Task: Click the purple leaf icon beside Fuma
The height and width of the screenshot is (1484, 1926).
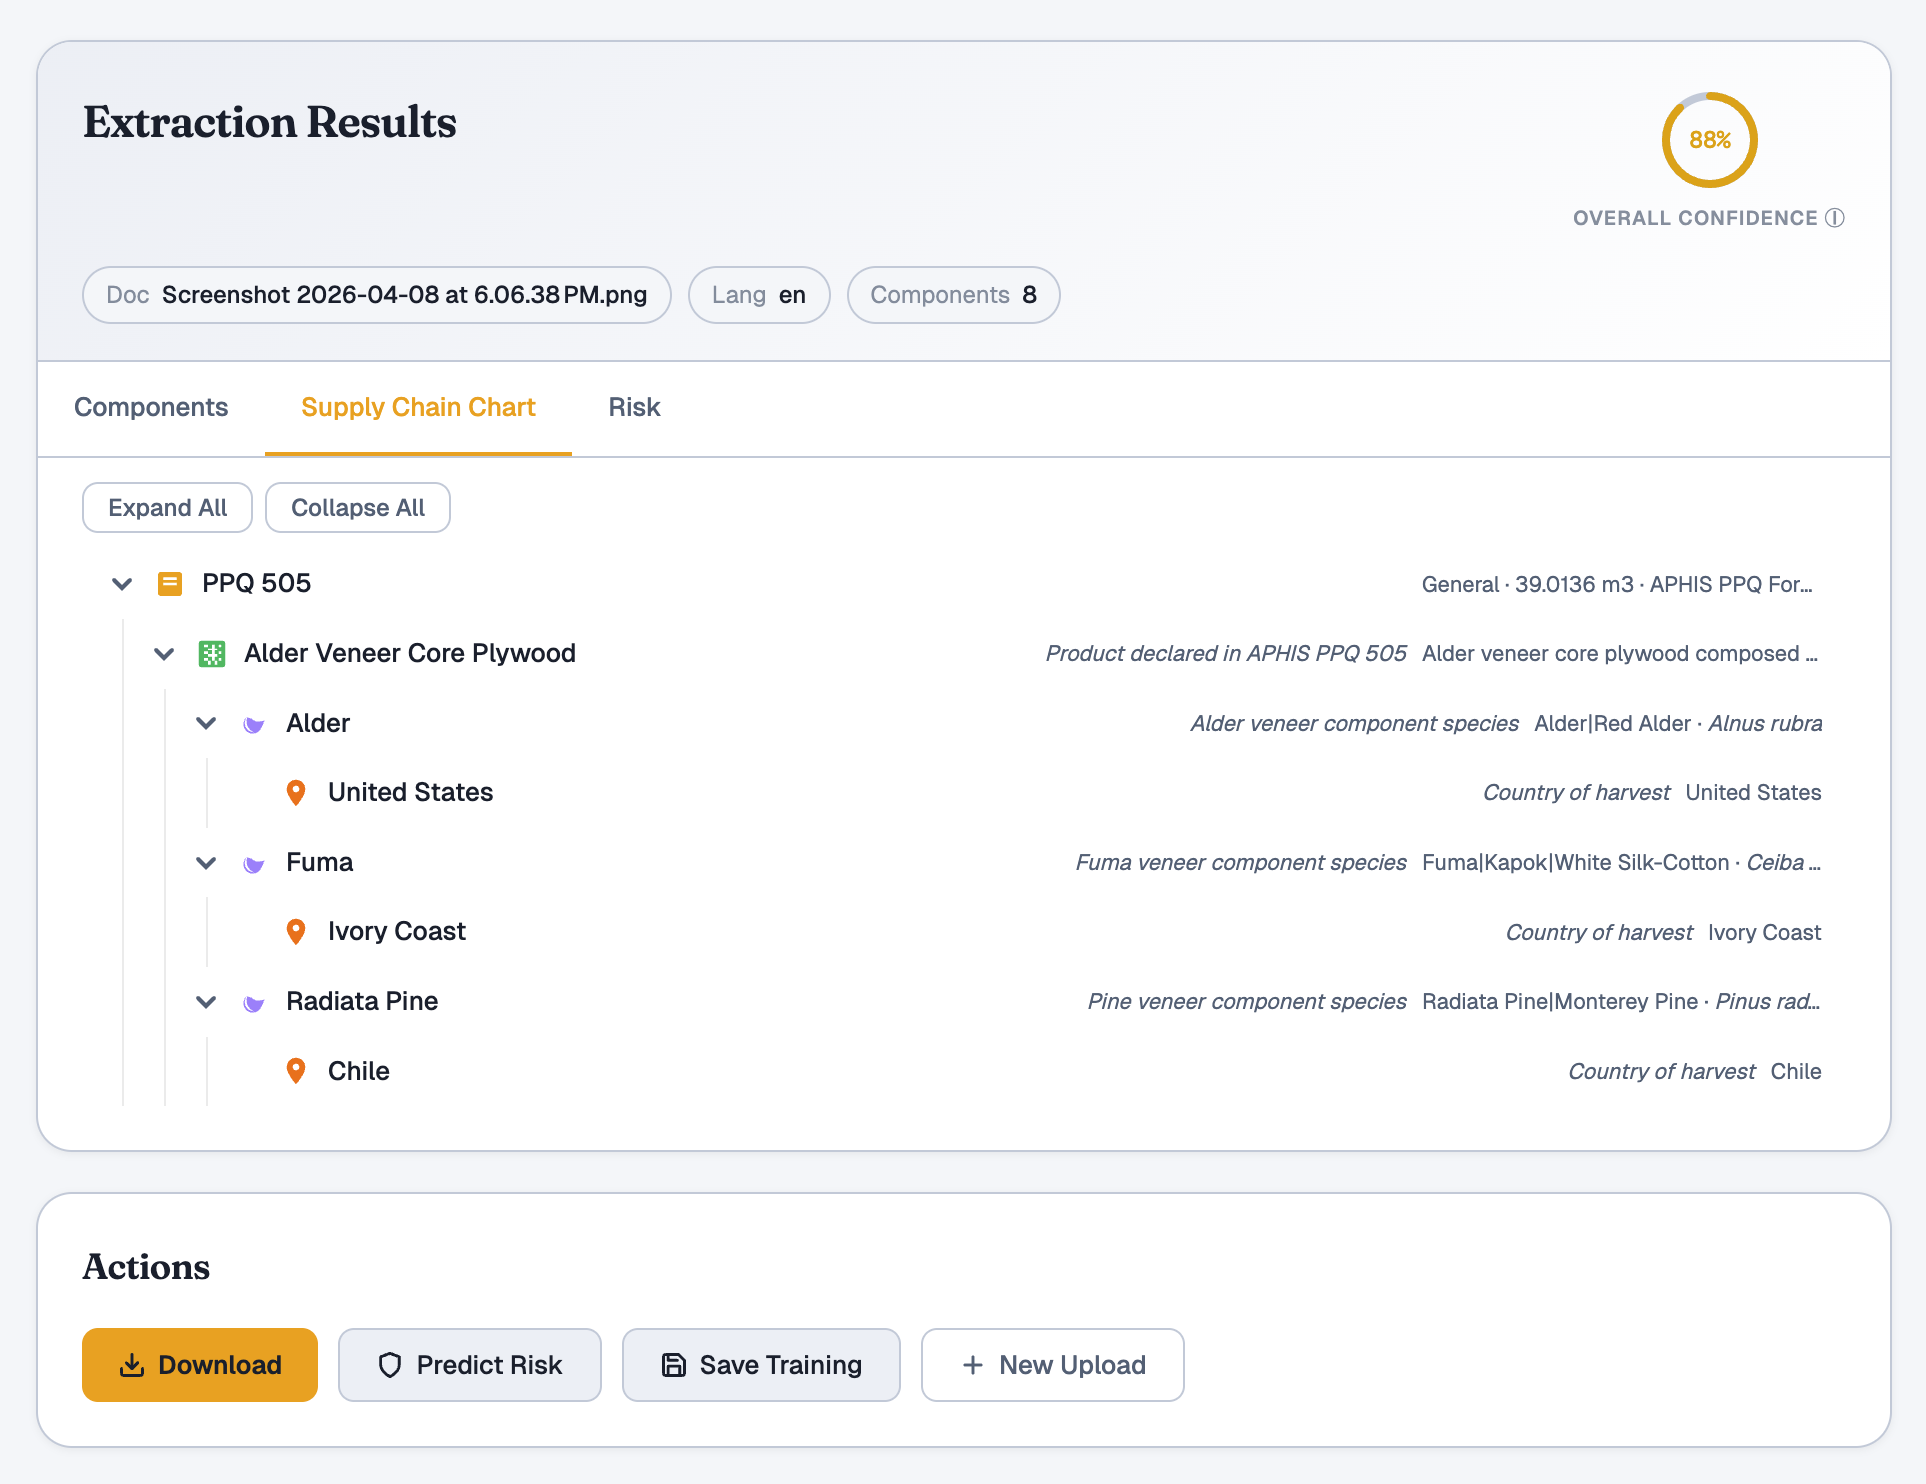Action: pyautogui.click(x=254, y=863)
